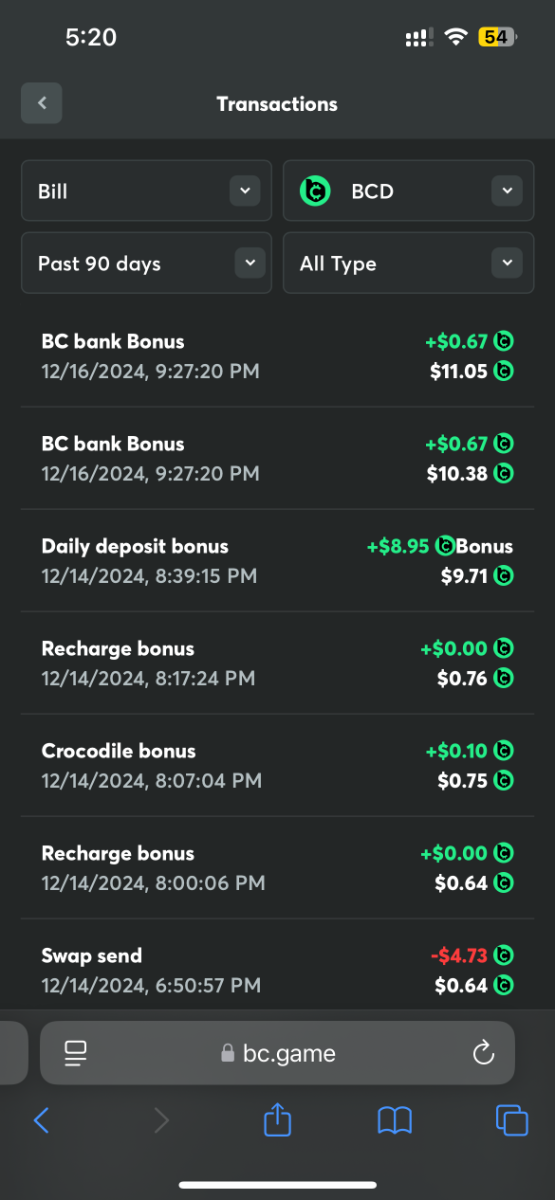Open Recharge bonus entry at 8:17:24 PM
This screenshot has height=1200, width=555.
click(x=277, y=663)
